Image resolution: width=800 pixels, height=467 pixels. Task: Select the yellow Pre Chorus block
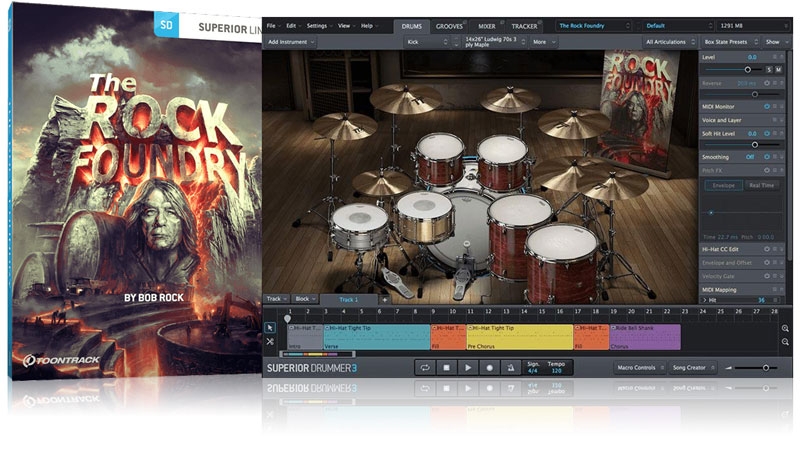[520, 337]
